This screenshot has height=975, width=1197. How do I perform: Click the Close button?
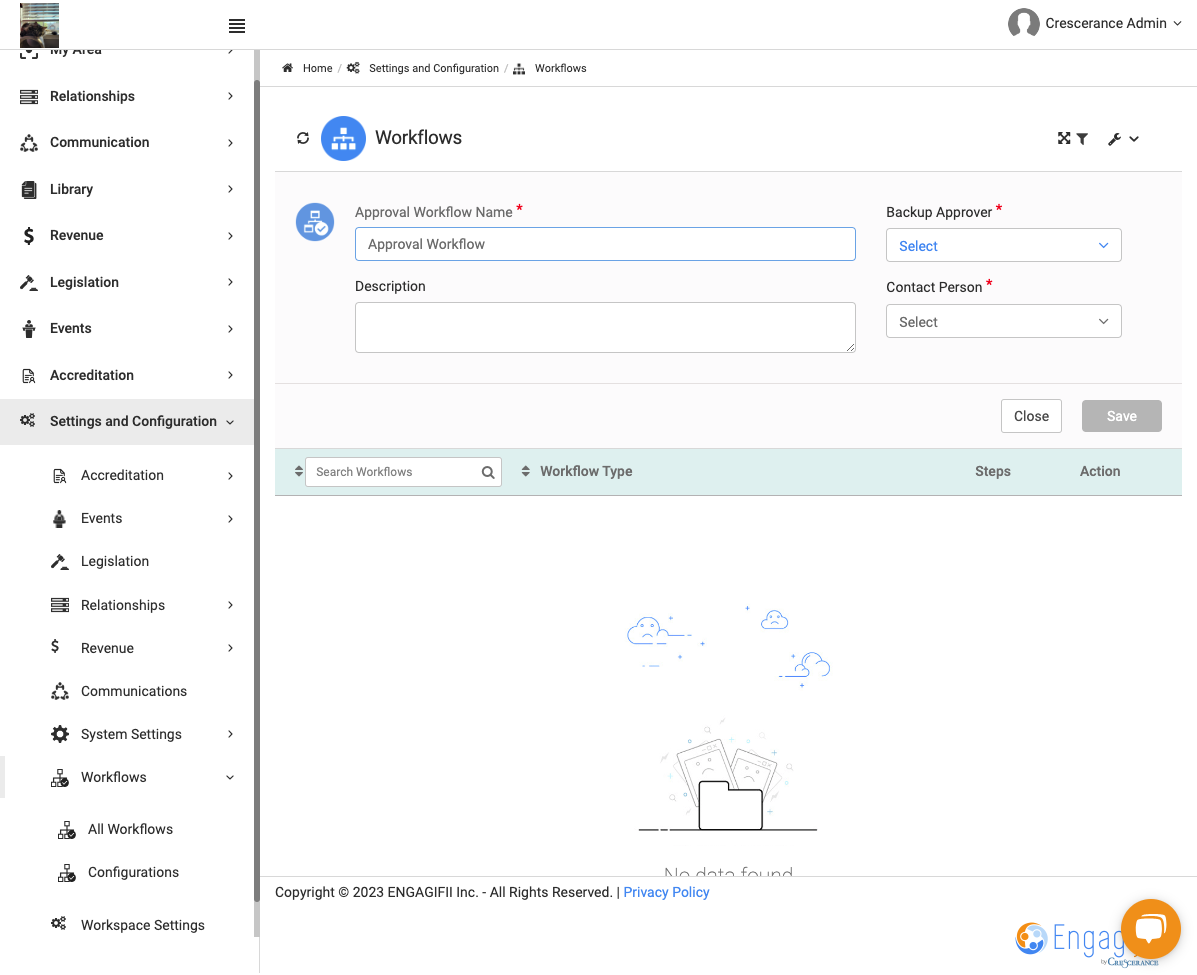pyautogui.click(x=1031, y=416)
